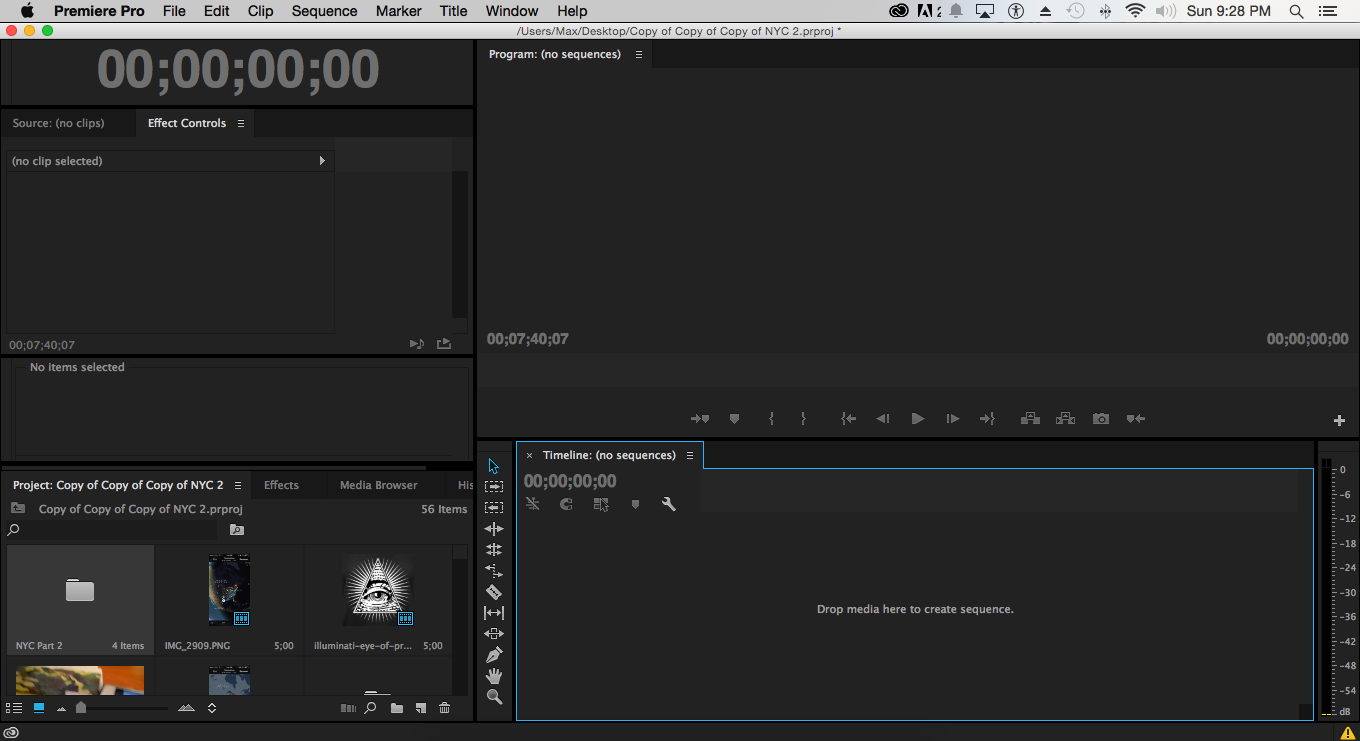Click the large mountains zoom-in icon
Viewport: 1360px width, 741px height.
click(x=186, y=708)
